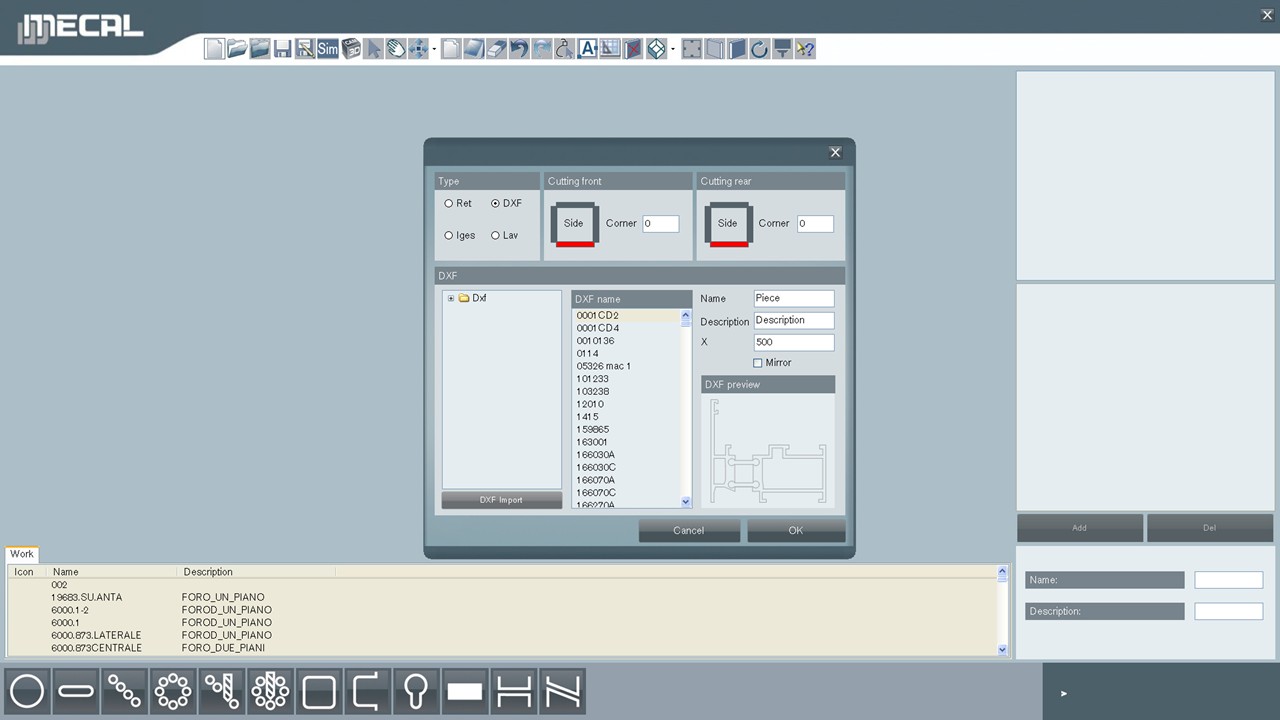Click the Name field containing Piece
This screenshot has height=720, width=1280.
point(794,298)
